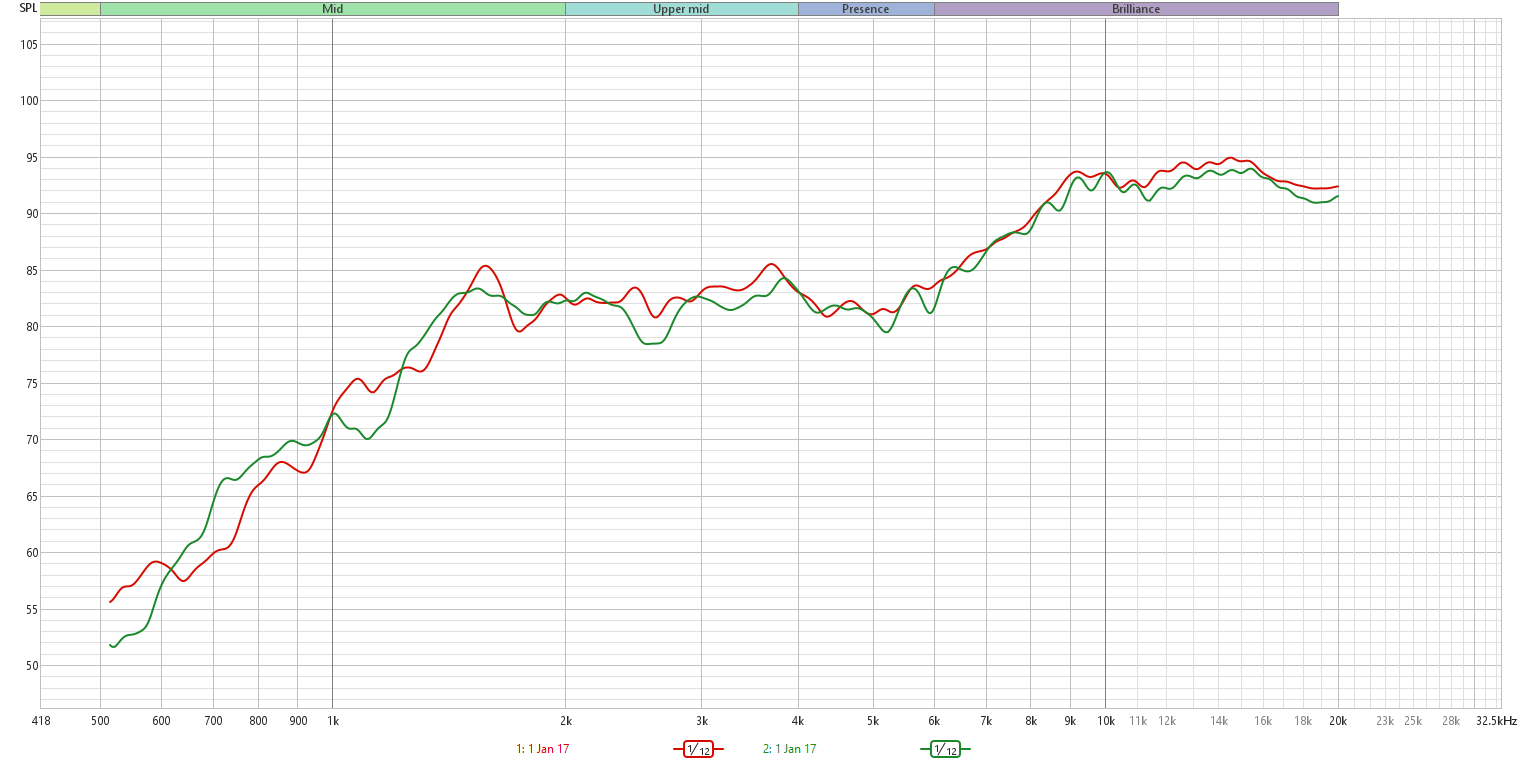Click the 600 frequency axis label
Screen dimensions: 1521x760
pos(162,720)
